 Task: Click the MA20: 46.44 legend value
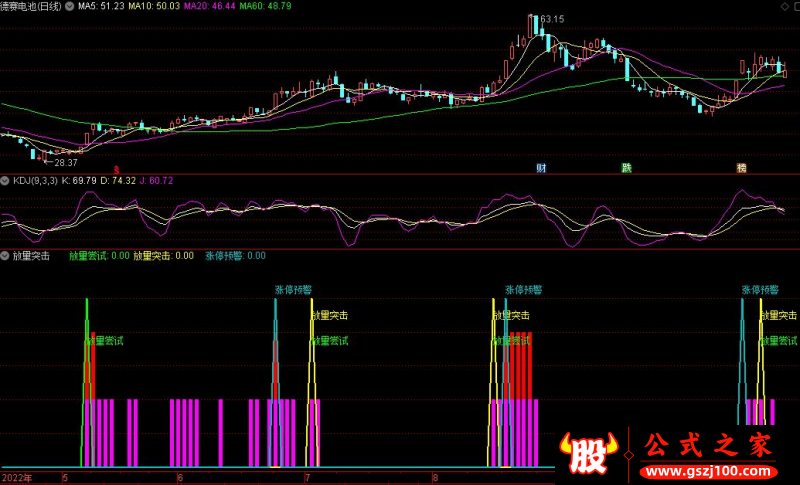click(x=210, y=6)
